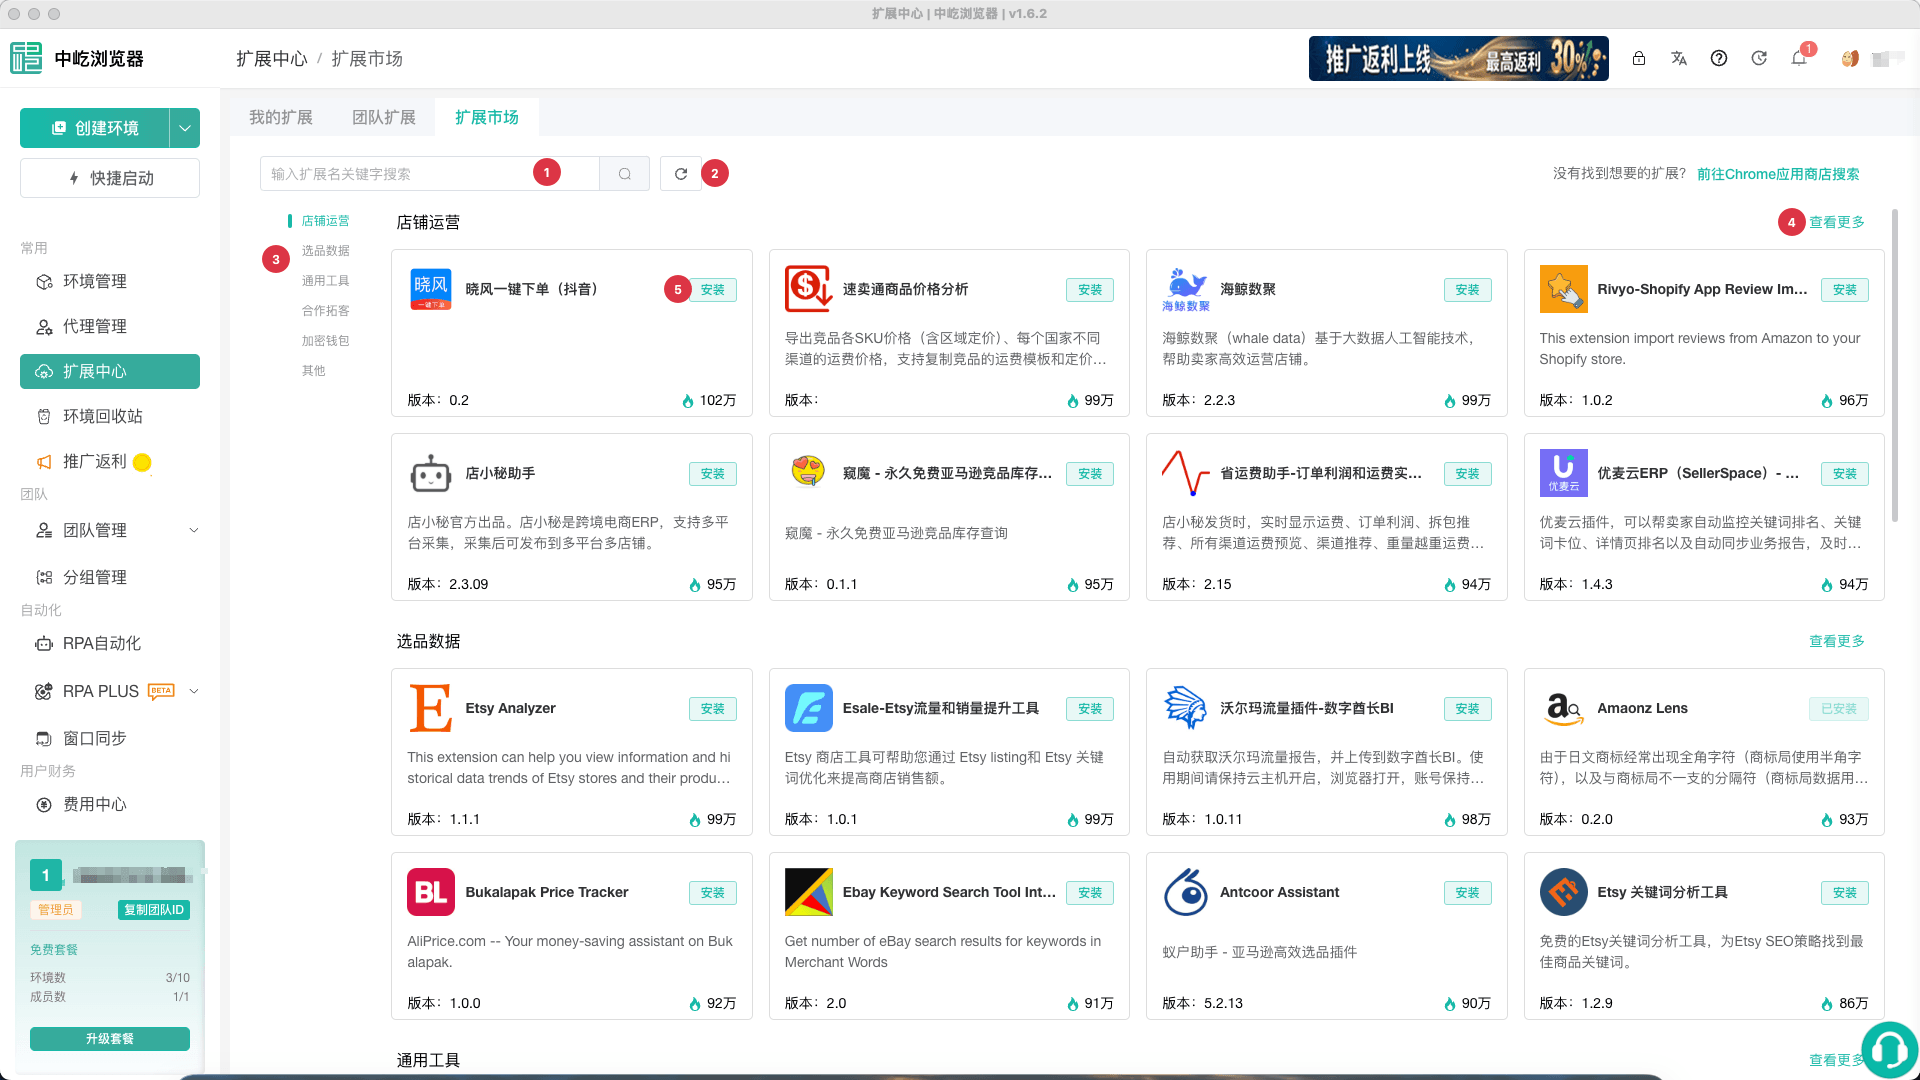
Task: Open the lock icon in the header
Action: 1639,59
